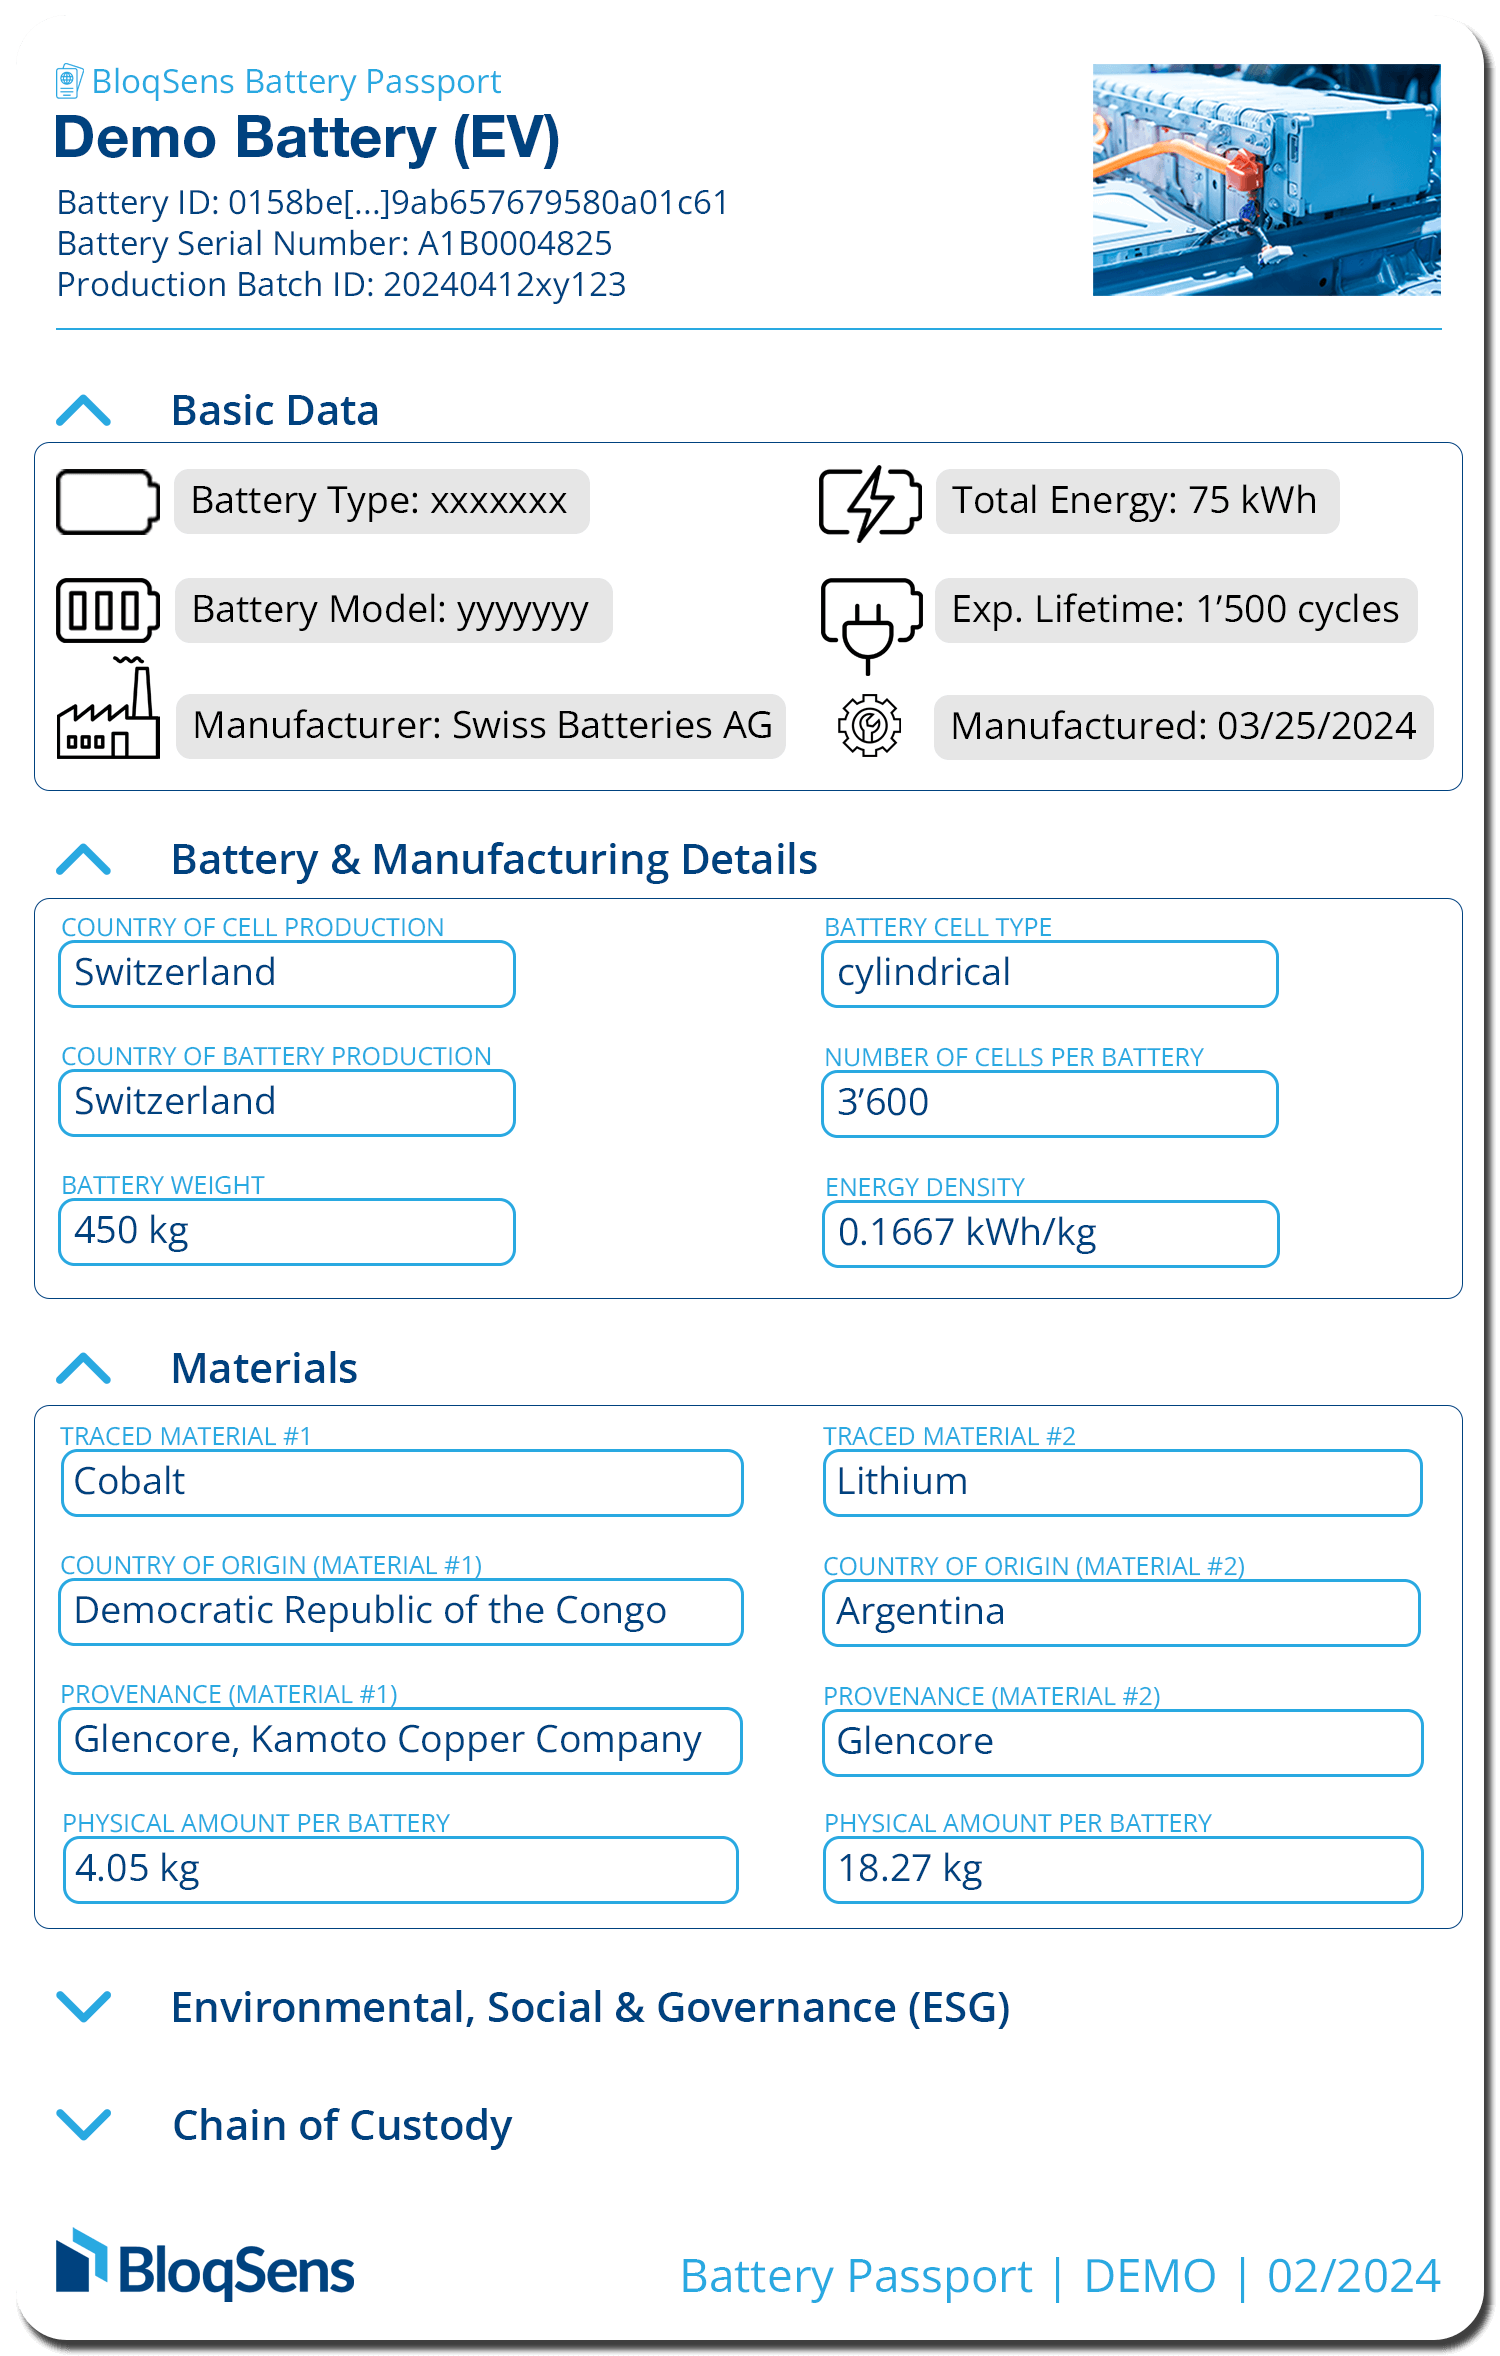Click the Basic Data heading
The height and width of the screenshot is (2356, 1500).
[x=275, y=411]
